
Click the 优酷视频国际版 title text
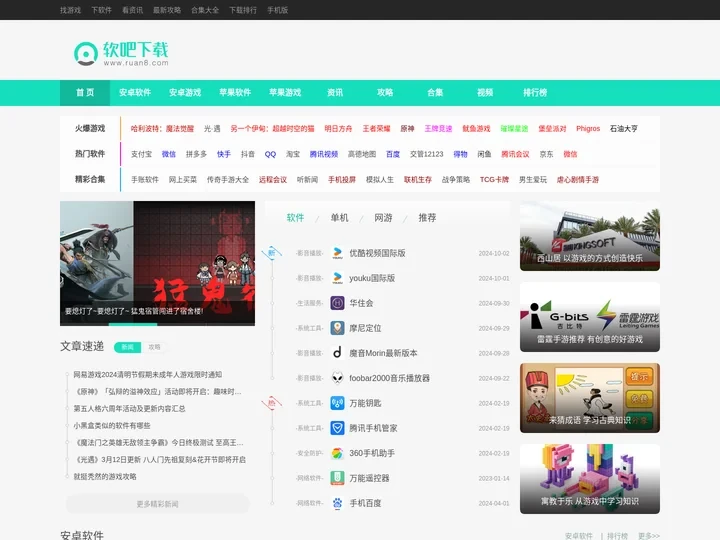377,253
